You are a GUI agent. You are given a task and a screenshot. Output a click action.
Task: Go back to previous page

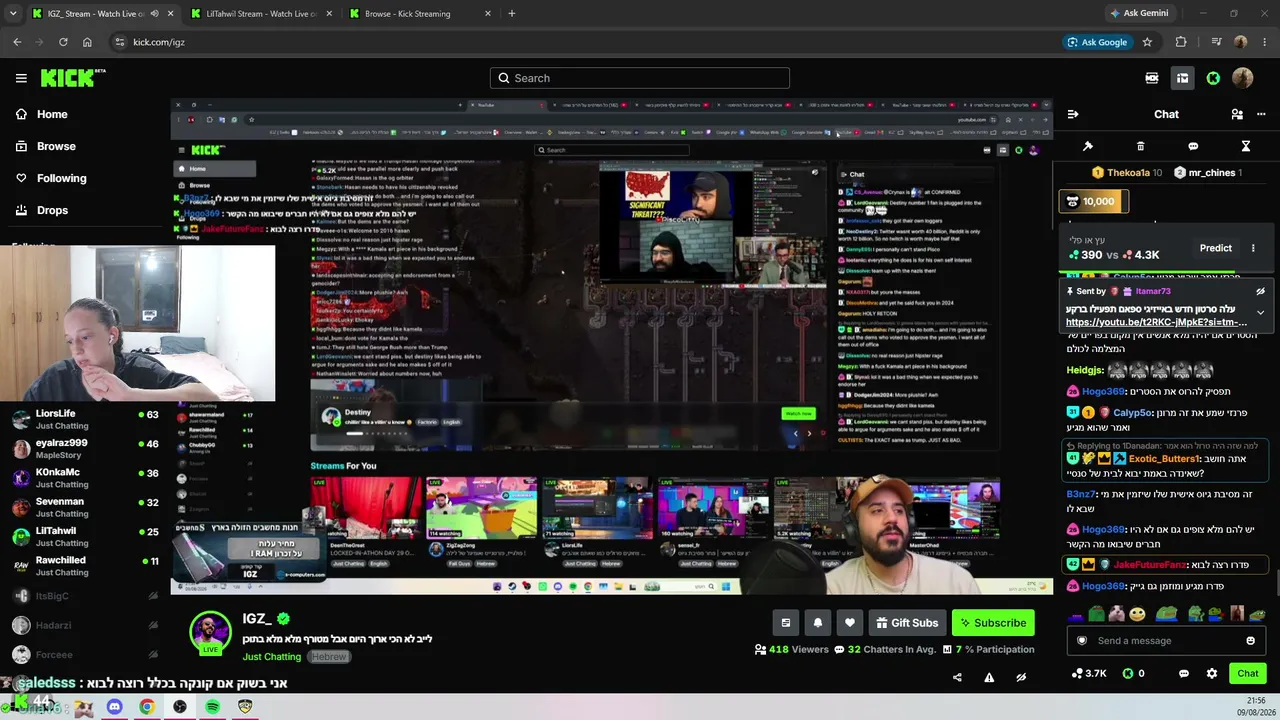tap(17, 42)
